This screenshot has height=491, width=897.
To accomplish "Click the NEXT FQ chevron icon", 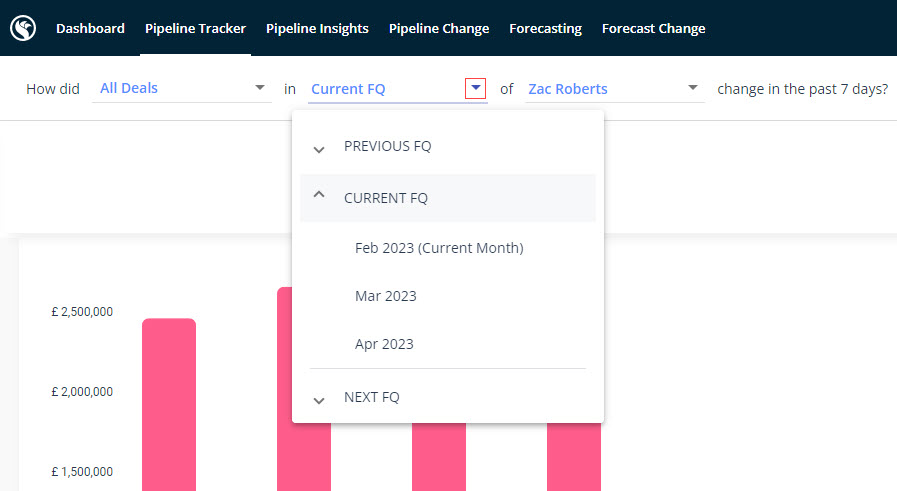I will (319, 400).
